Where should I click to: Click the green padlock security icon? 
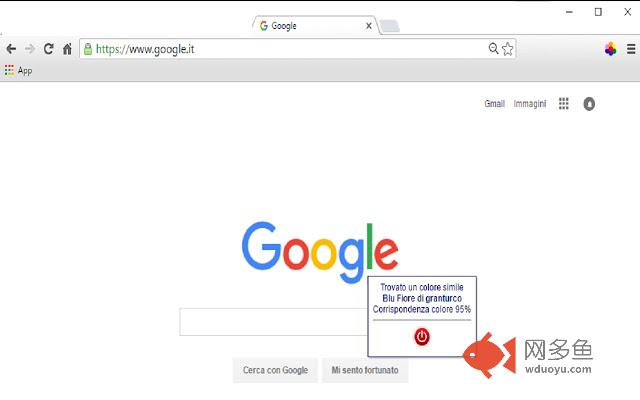(x=87, y=49)
